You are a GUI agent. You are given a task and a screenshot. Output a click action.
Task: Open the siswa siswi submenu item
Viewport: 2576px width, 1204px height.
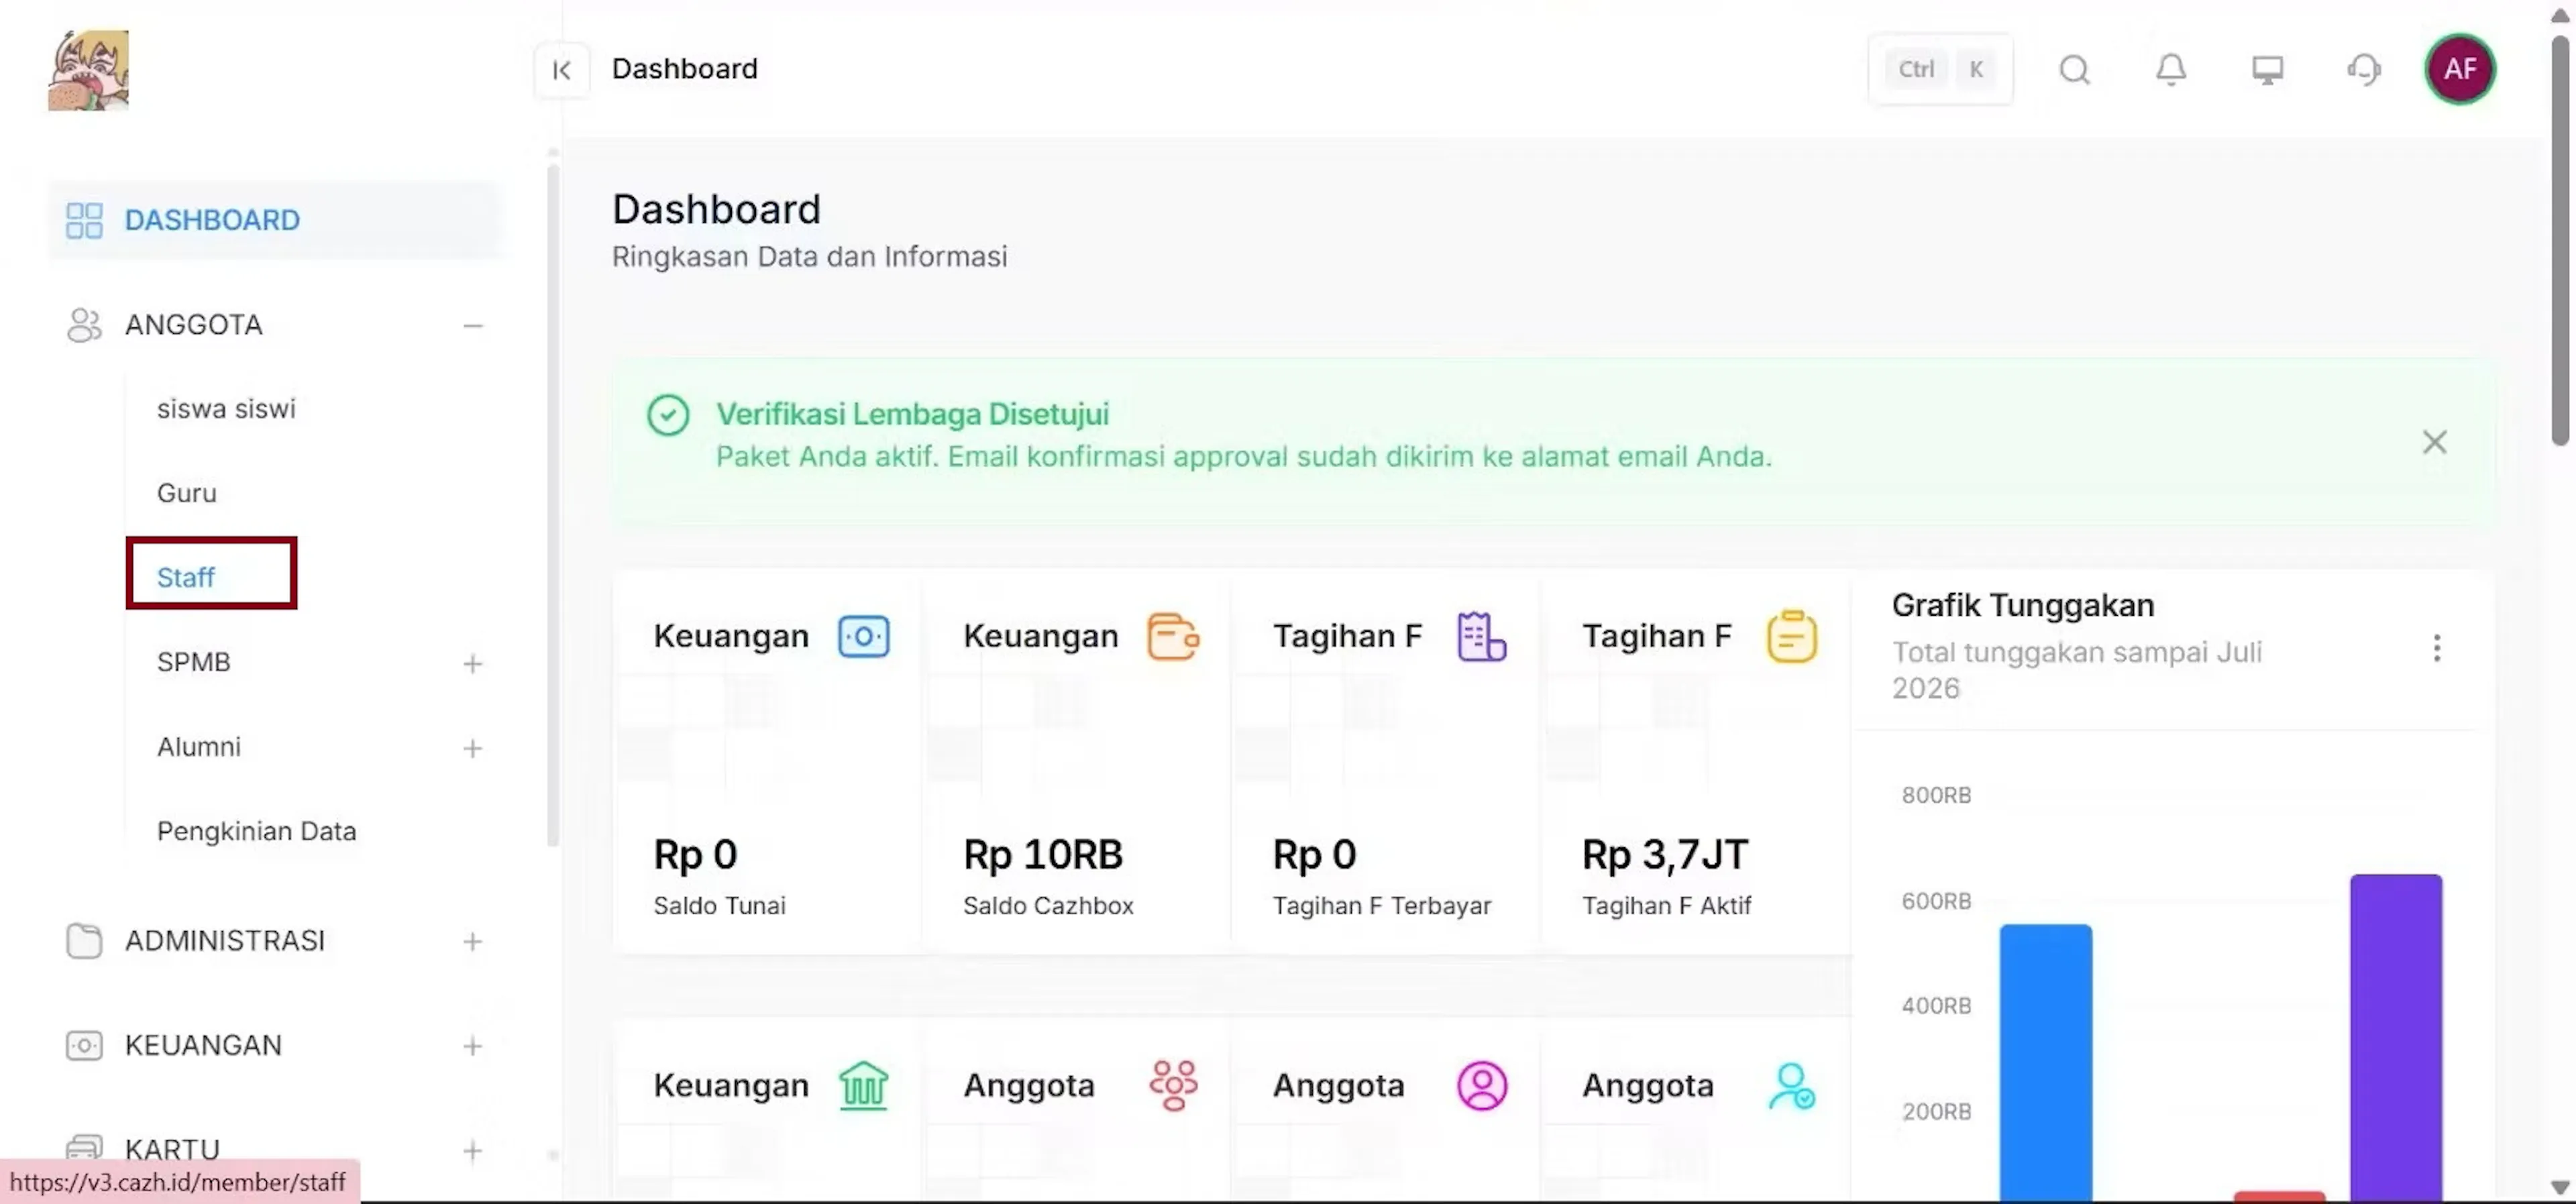[226, 409]
